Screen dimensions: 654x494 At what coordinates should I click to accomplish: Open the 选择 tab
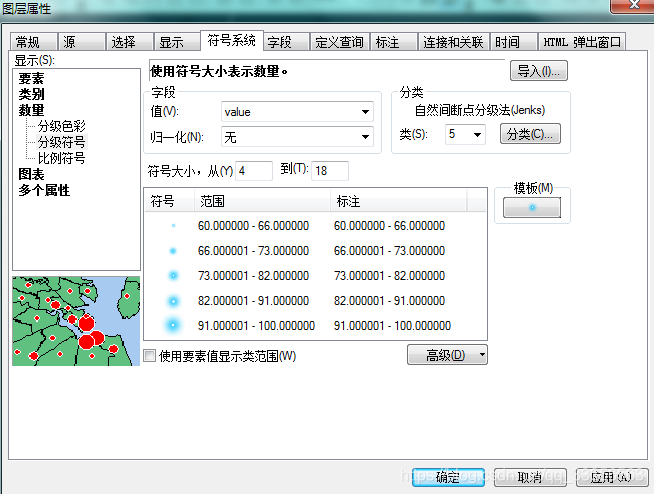[x=129, y=42]
